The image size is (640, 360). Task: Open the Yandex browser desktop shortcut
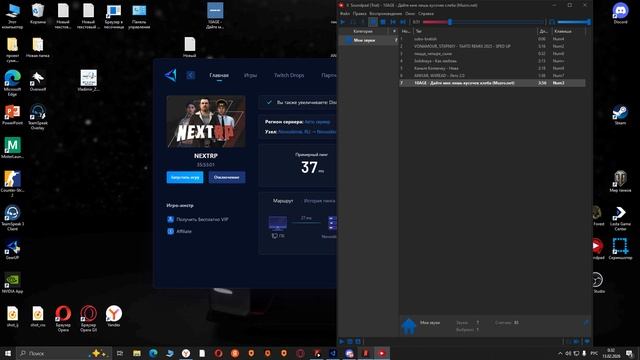(x=113, y=316)
